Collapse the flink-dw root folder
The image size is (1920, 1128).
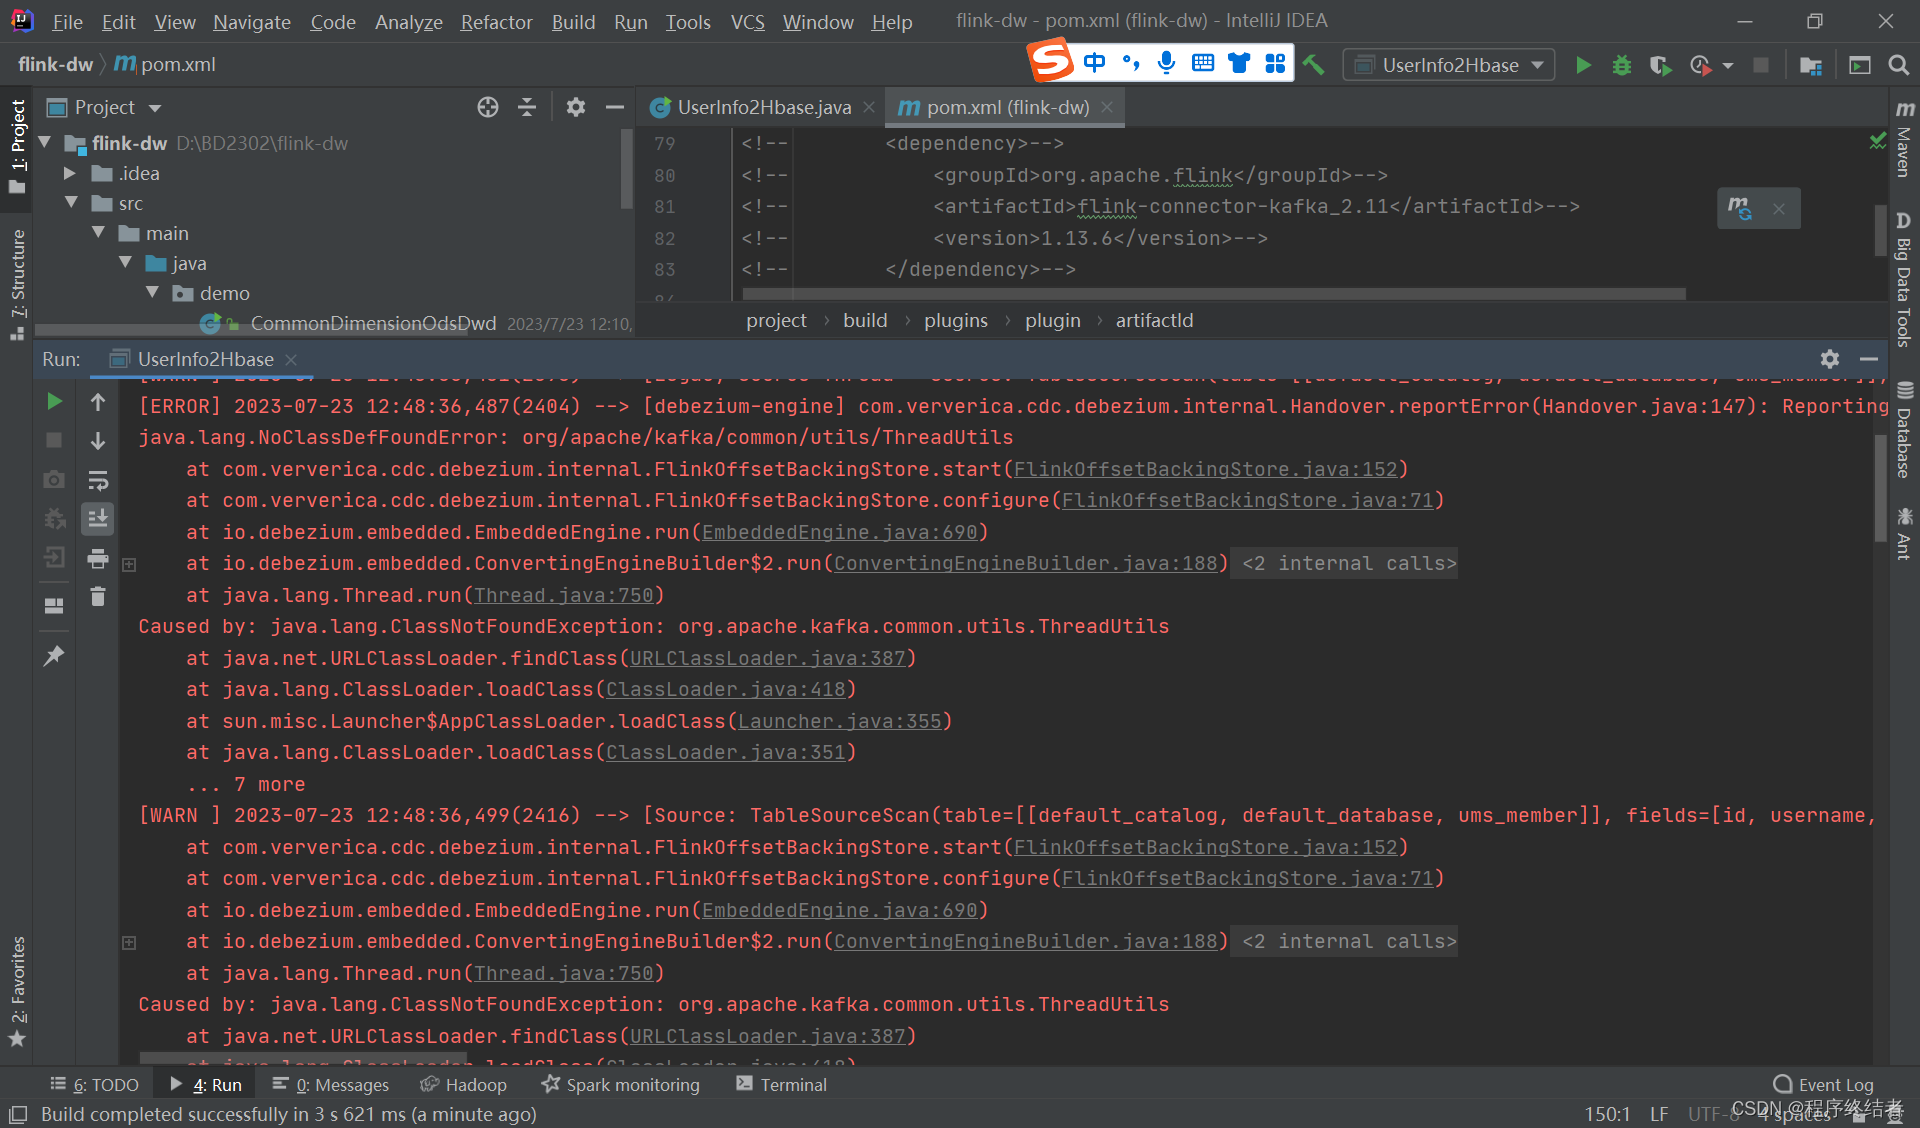(x=45, y=143)
